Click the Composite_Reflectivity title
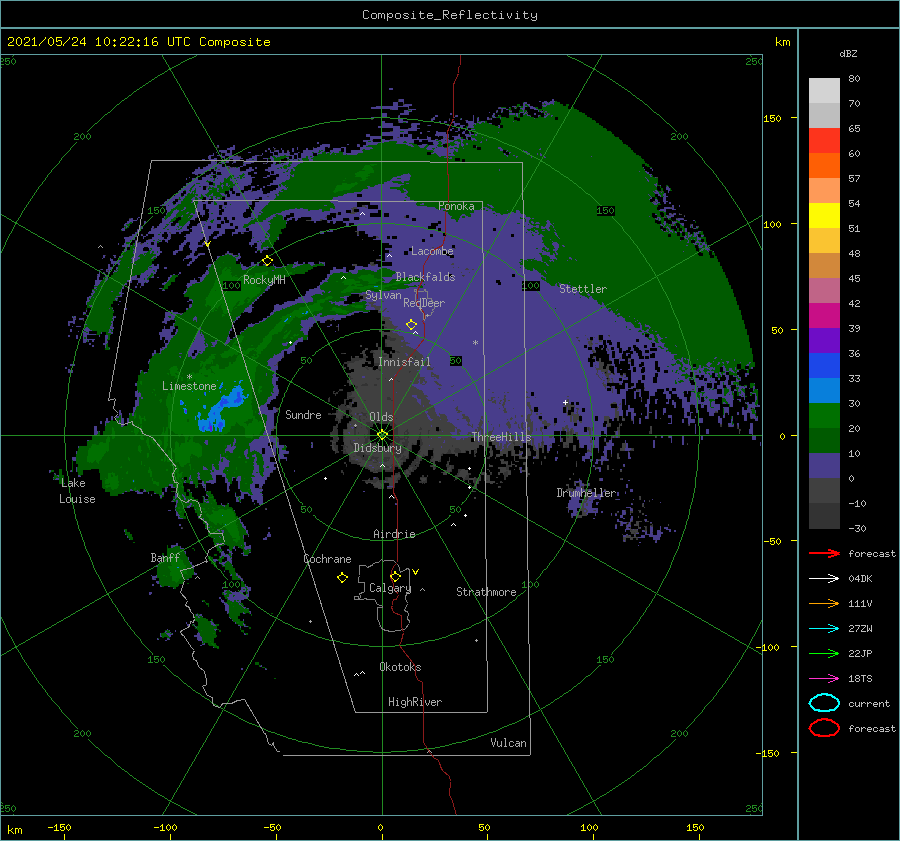This screenshot has height=841, width=900. click(450, 15)
